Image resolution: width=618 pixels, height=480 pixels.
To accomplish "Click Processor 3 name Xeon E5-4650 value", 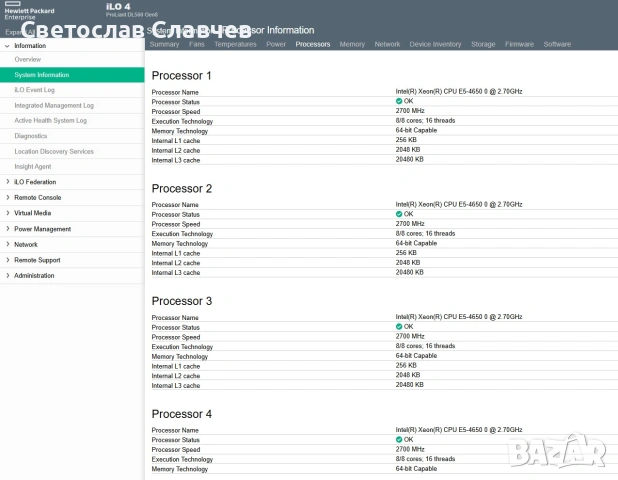I will pos(459,317).
